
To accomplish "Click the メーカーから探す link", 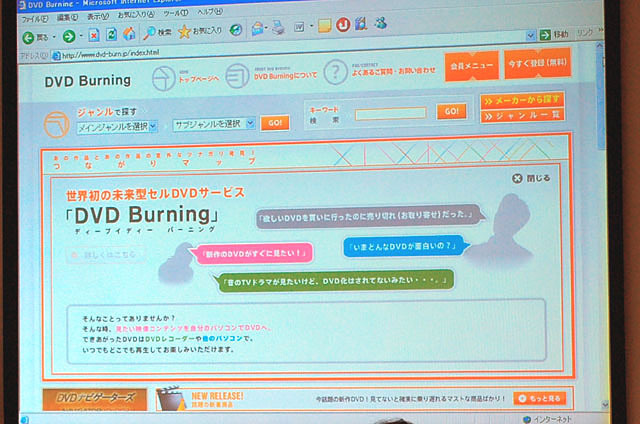I will coord(523,100).
